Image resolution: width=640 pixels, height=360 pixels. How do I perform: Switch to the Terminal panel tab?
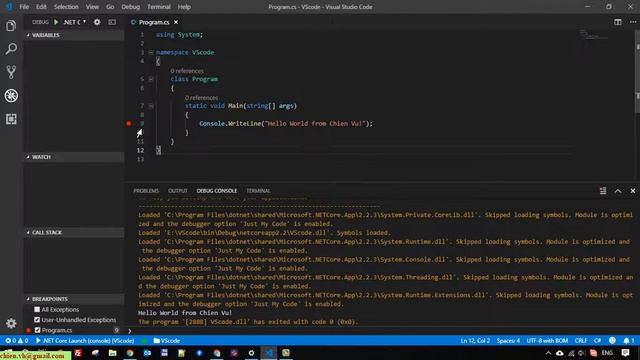point(258,191)
